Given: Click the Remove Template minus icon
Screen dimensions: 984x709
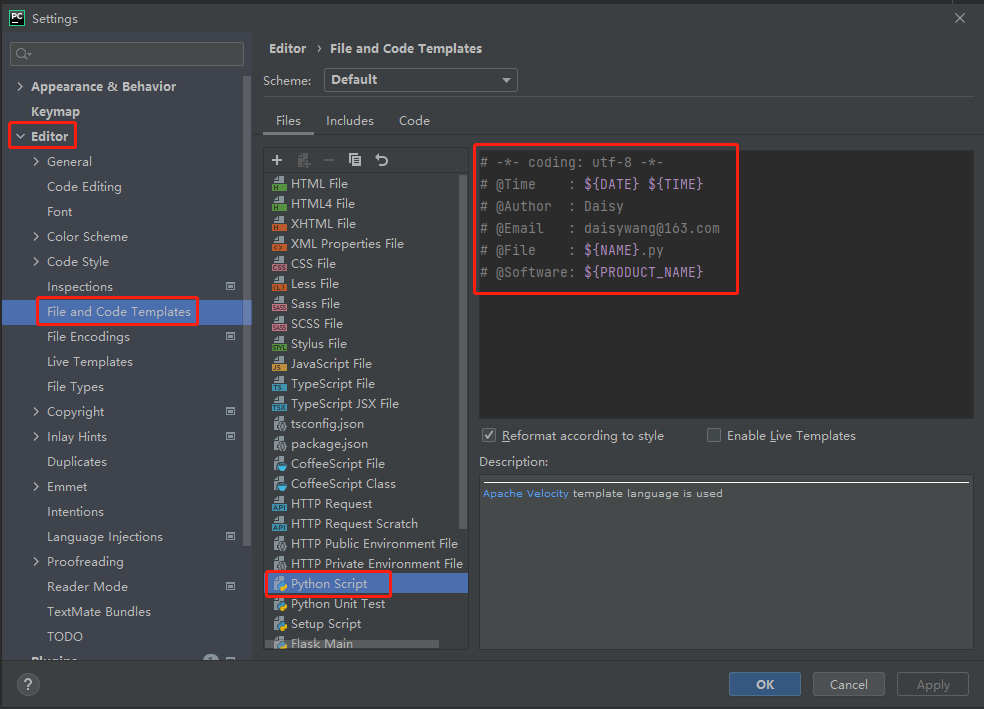Looking at the screenshot, I should [328, 160].
